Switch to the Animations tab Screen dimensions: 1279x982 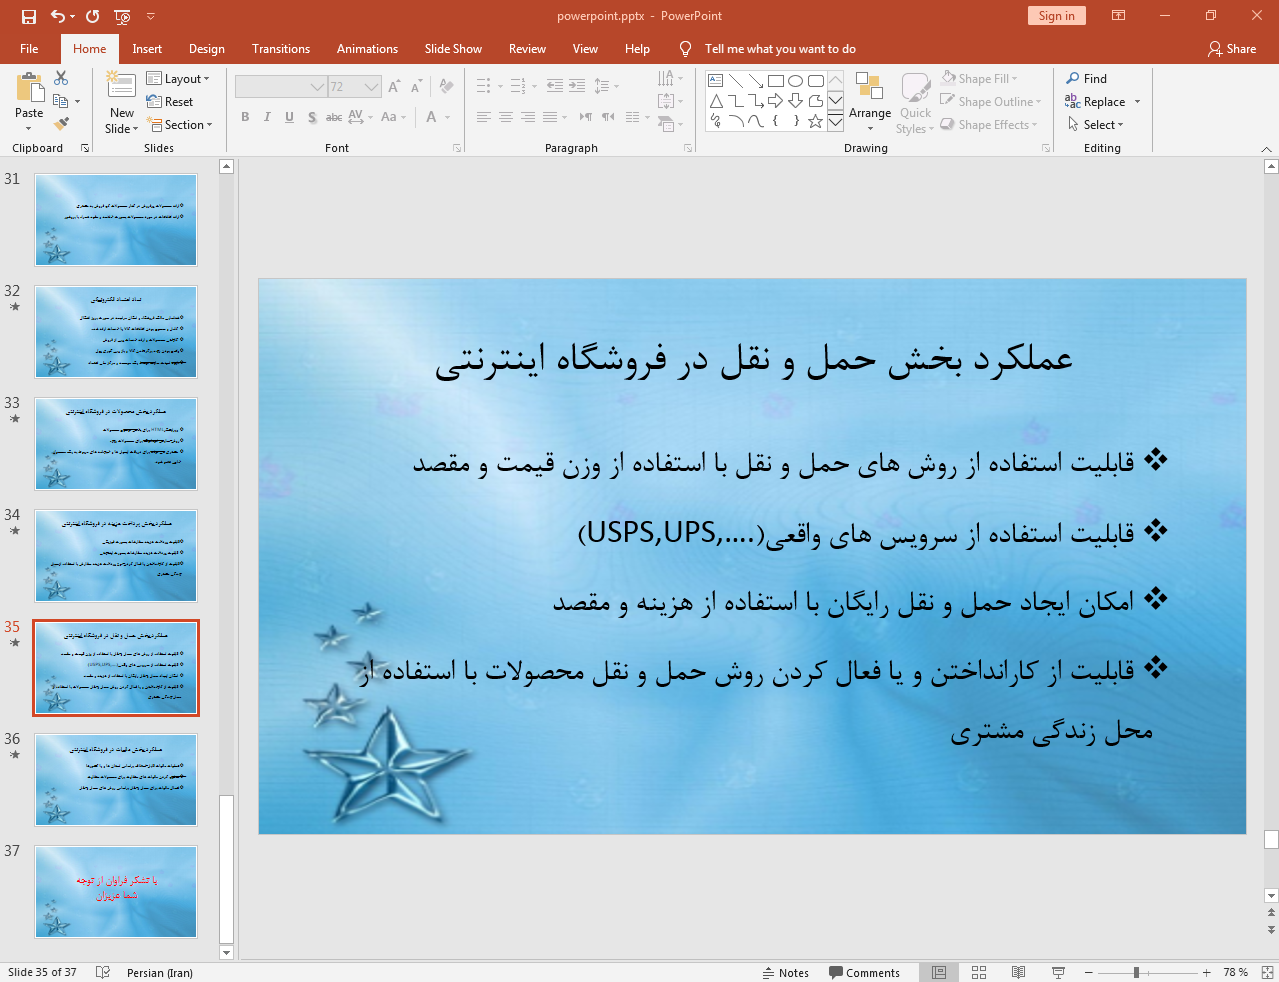click(367, 48)
